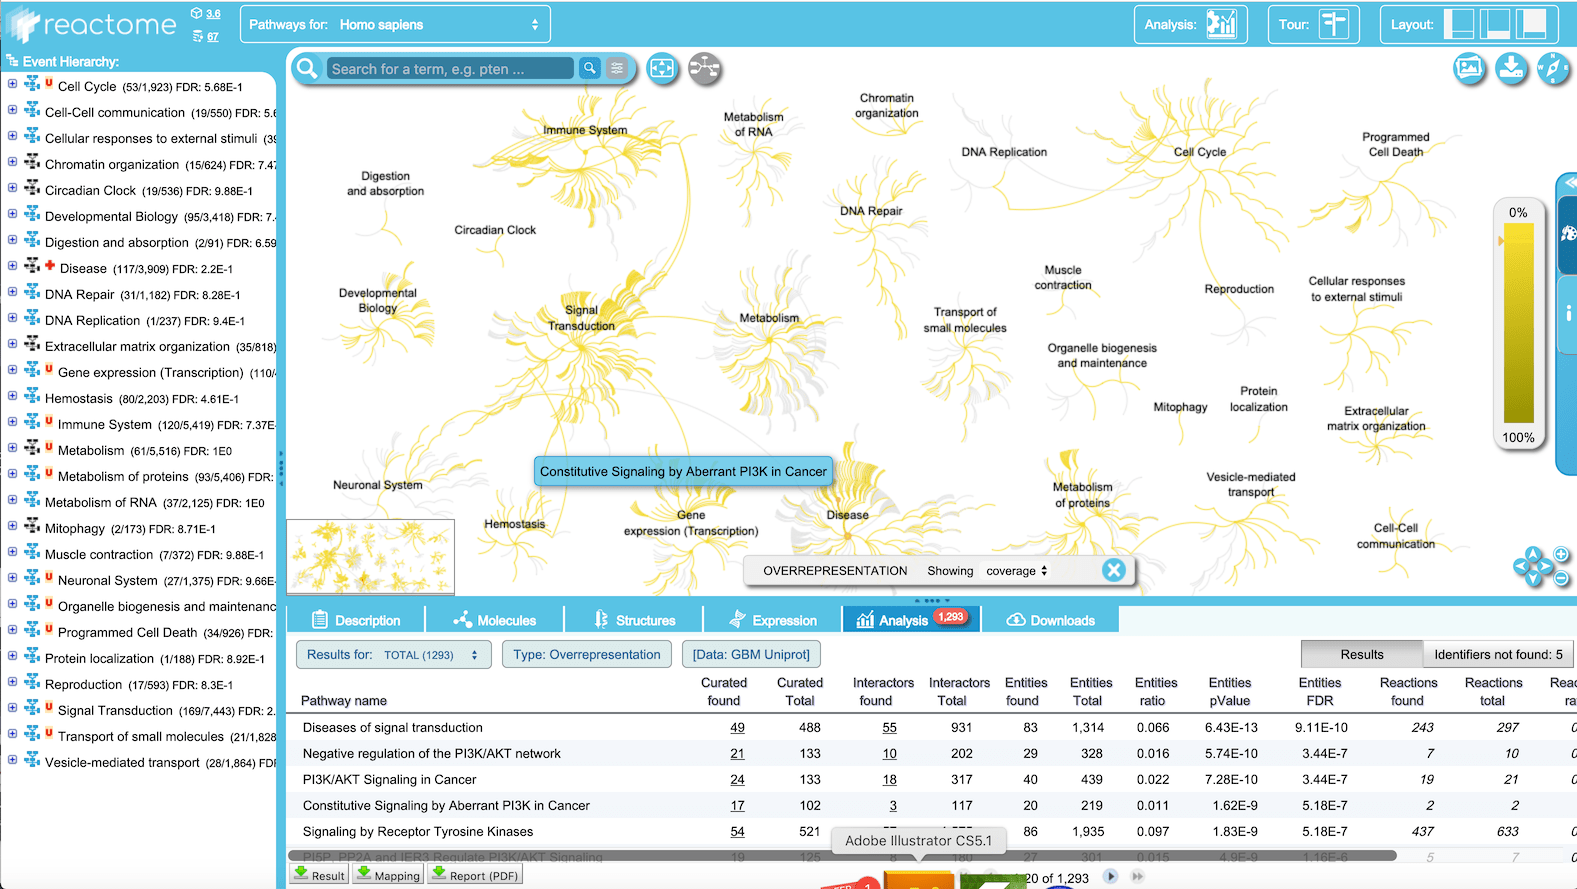Click the horizontal scrollbar under the results table
This screenshot has width=1577, height=889.
click(842, 856)
